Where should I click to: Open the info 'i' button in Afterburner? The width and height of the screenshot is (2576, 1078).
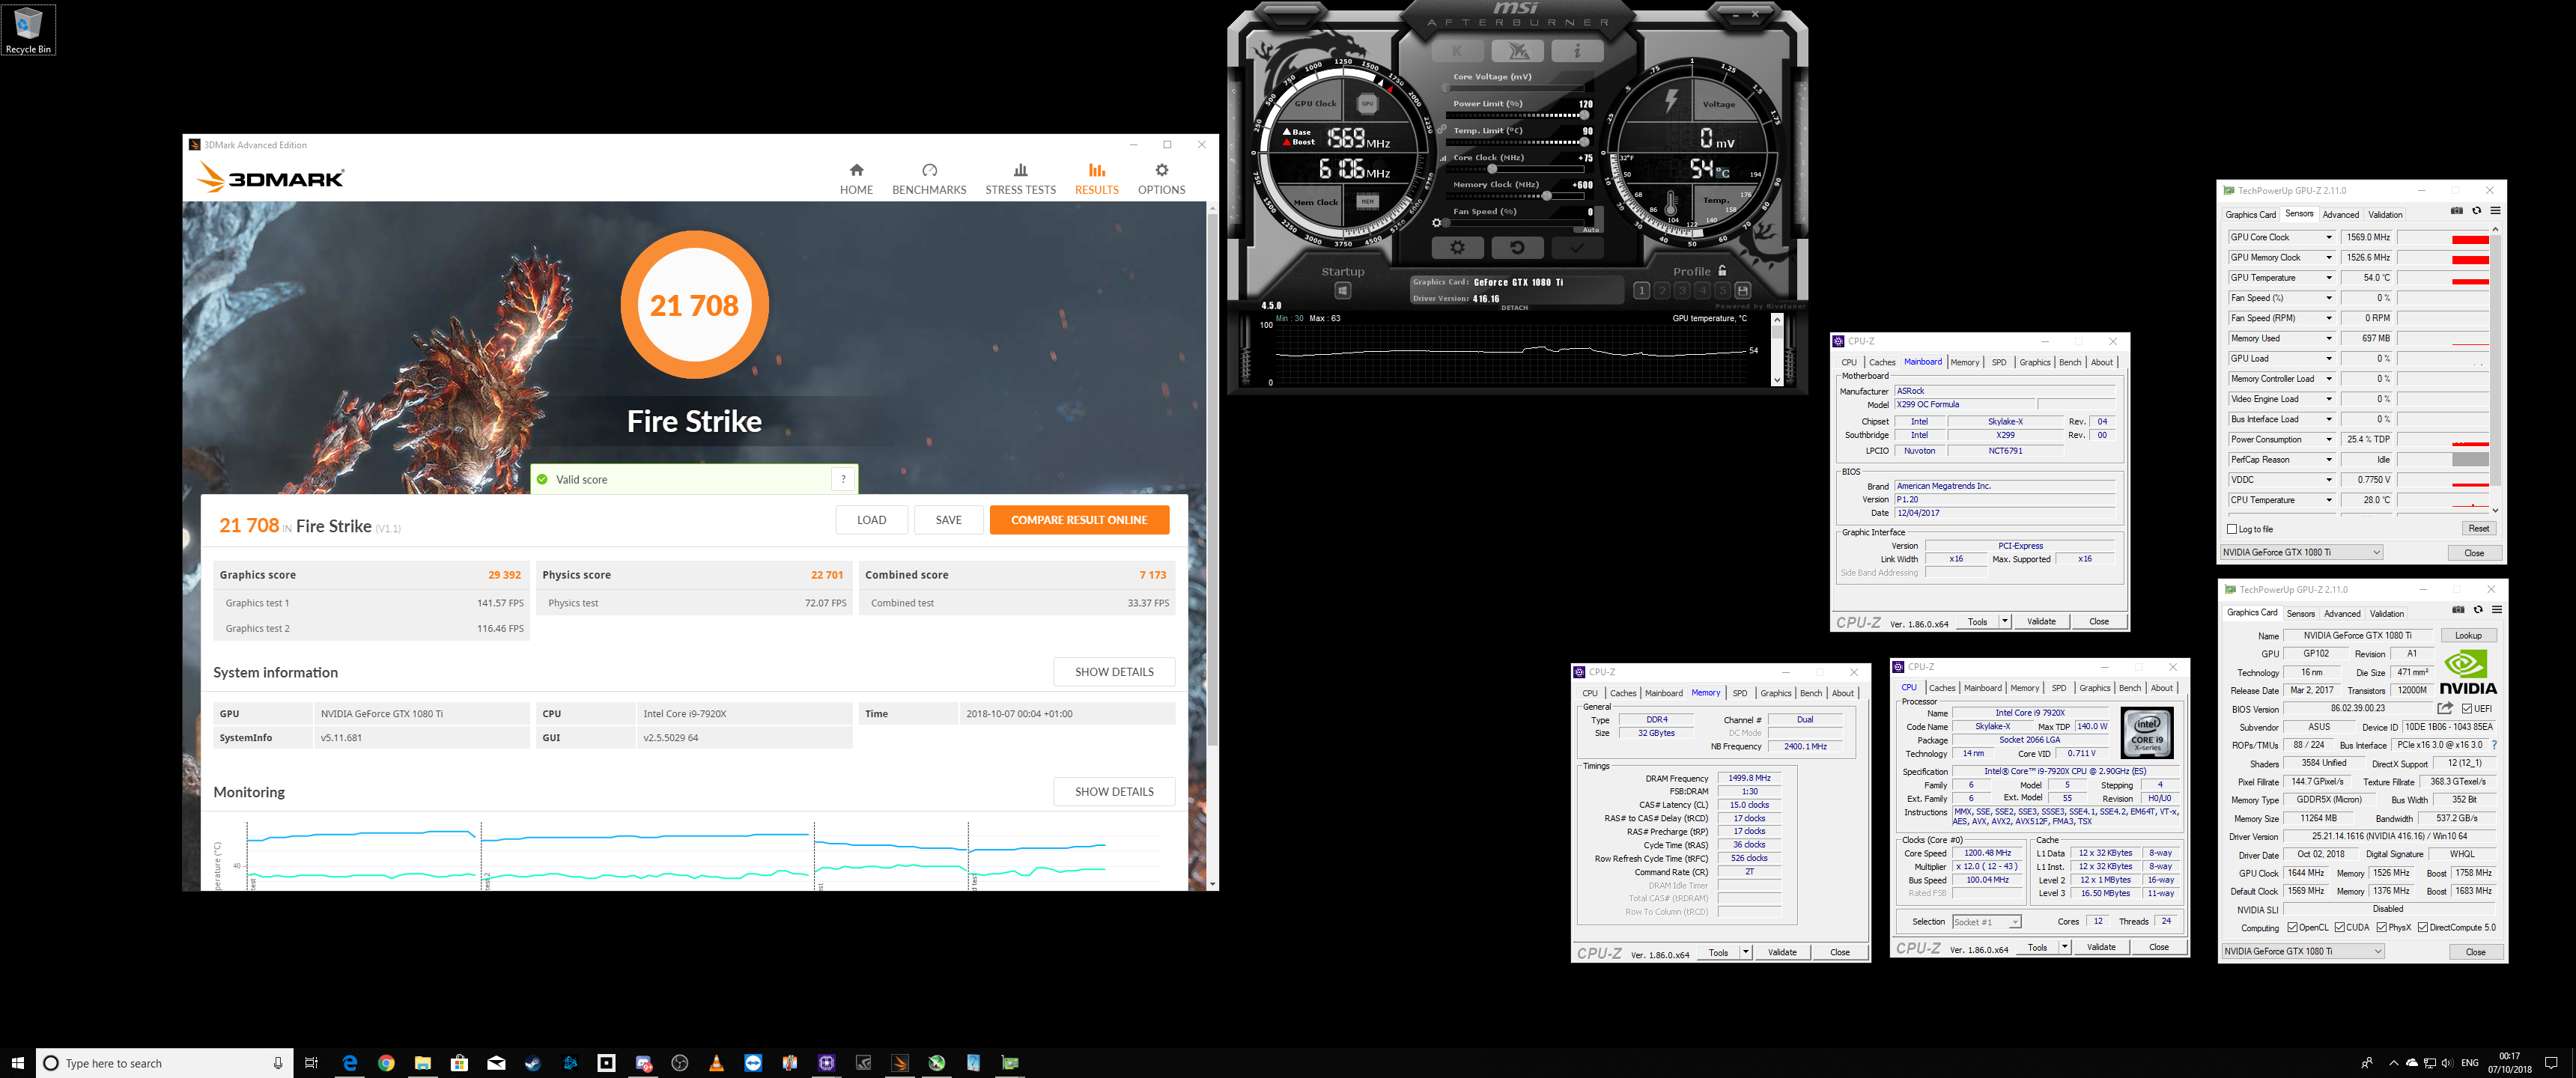[x=1577, y=51]
